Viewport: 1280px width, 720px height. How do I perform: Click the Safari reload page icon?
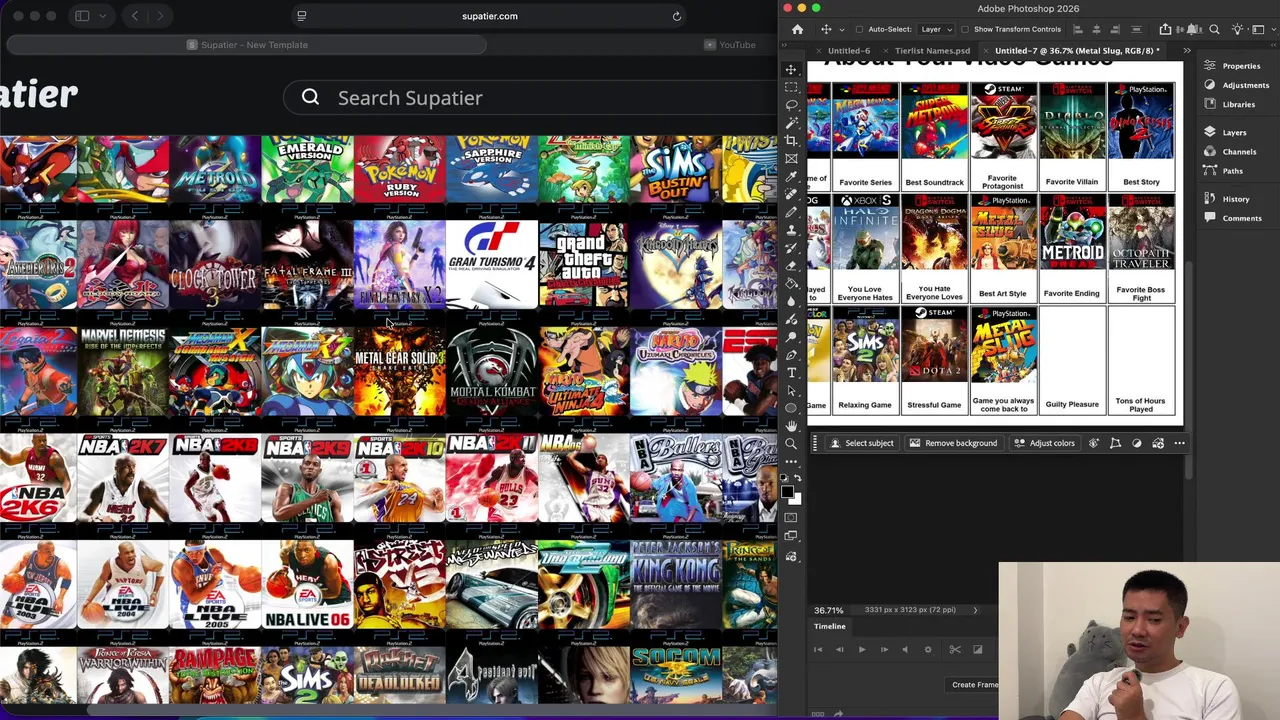[677, 16]
